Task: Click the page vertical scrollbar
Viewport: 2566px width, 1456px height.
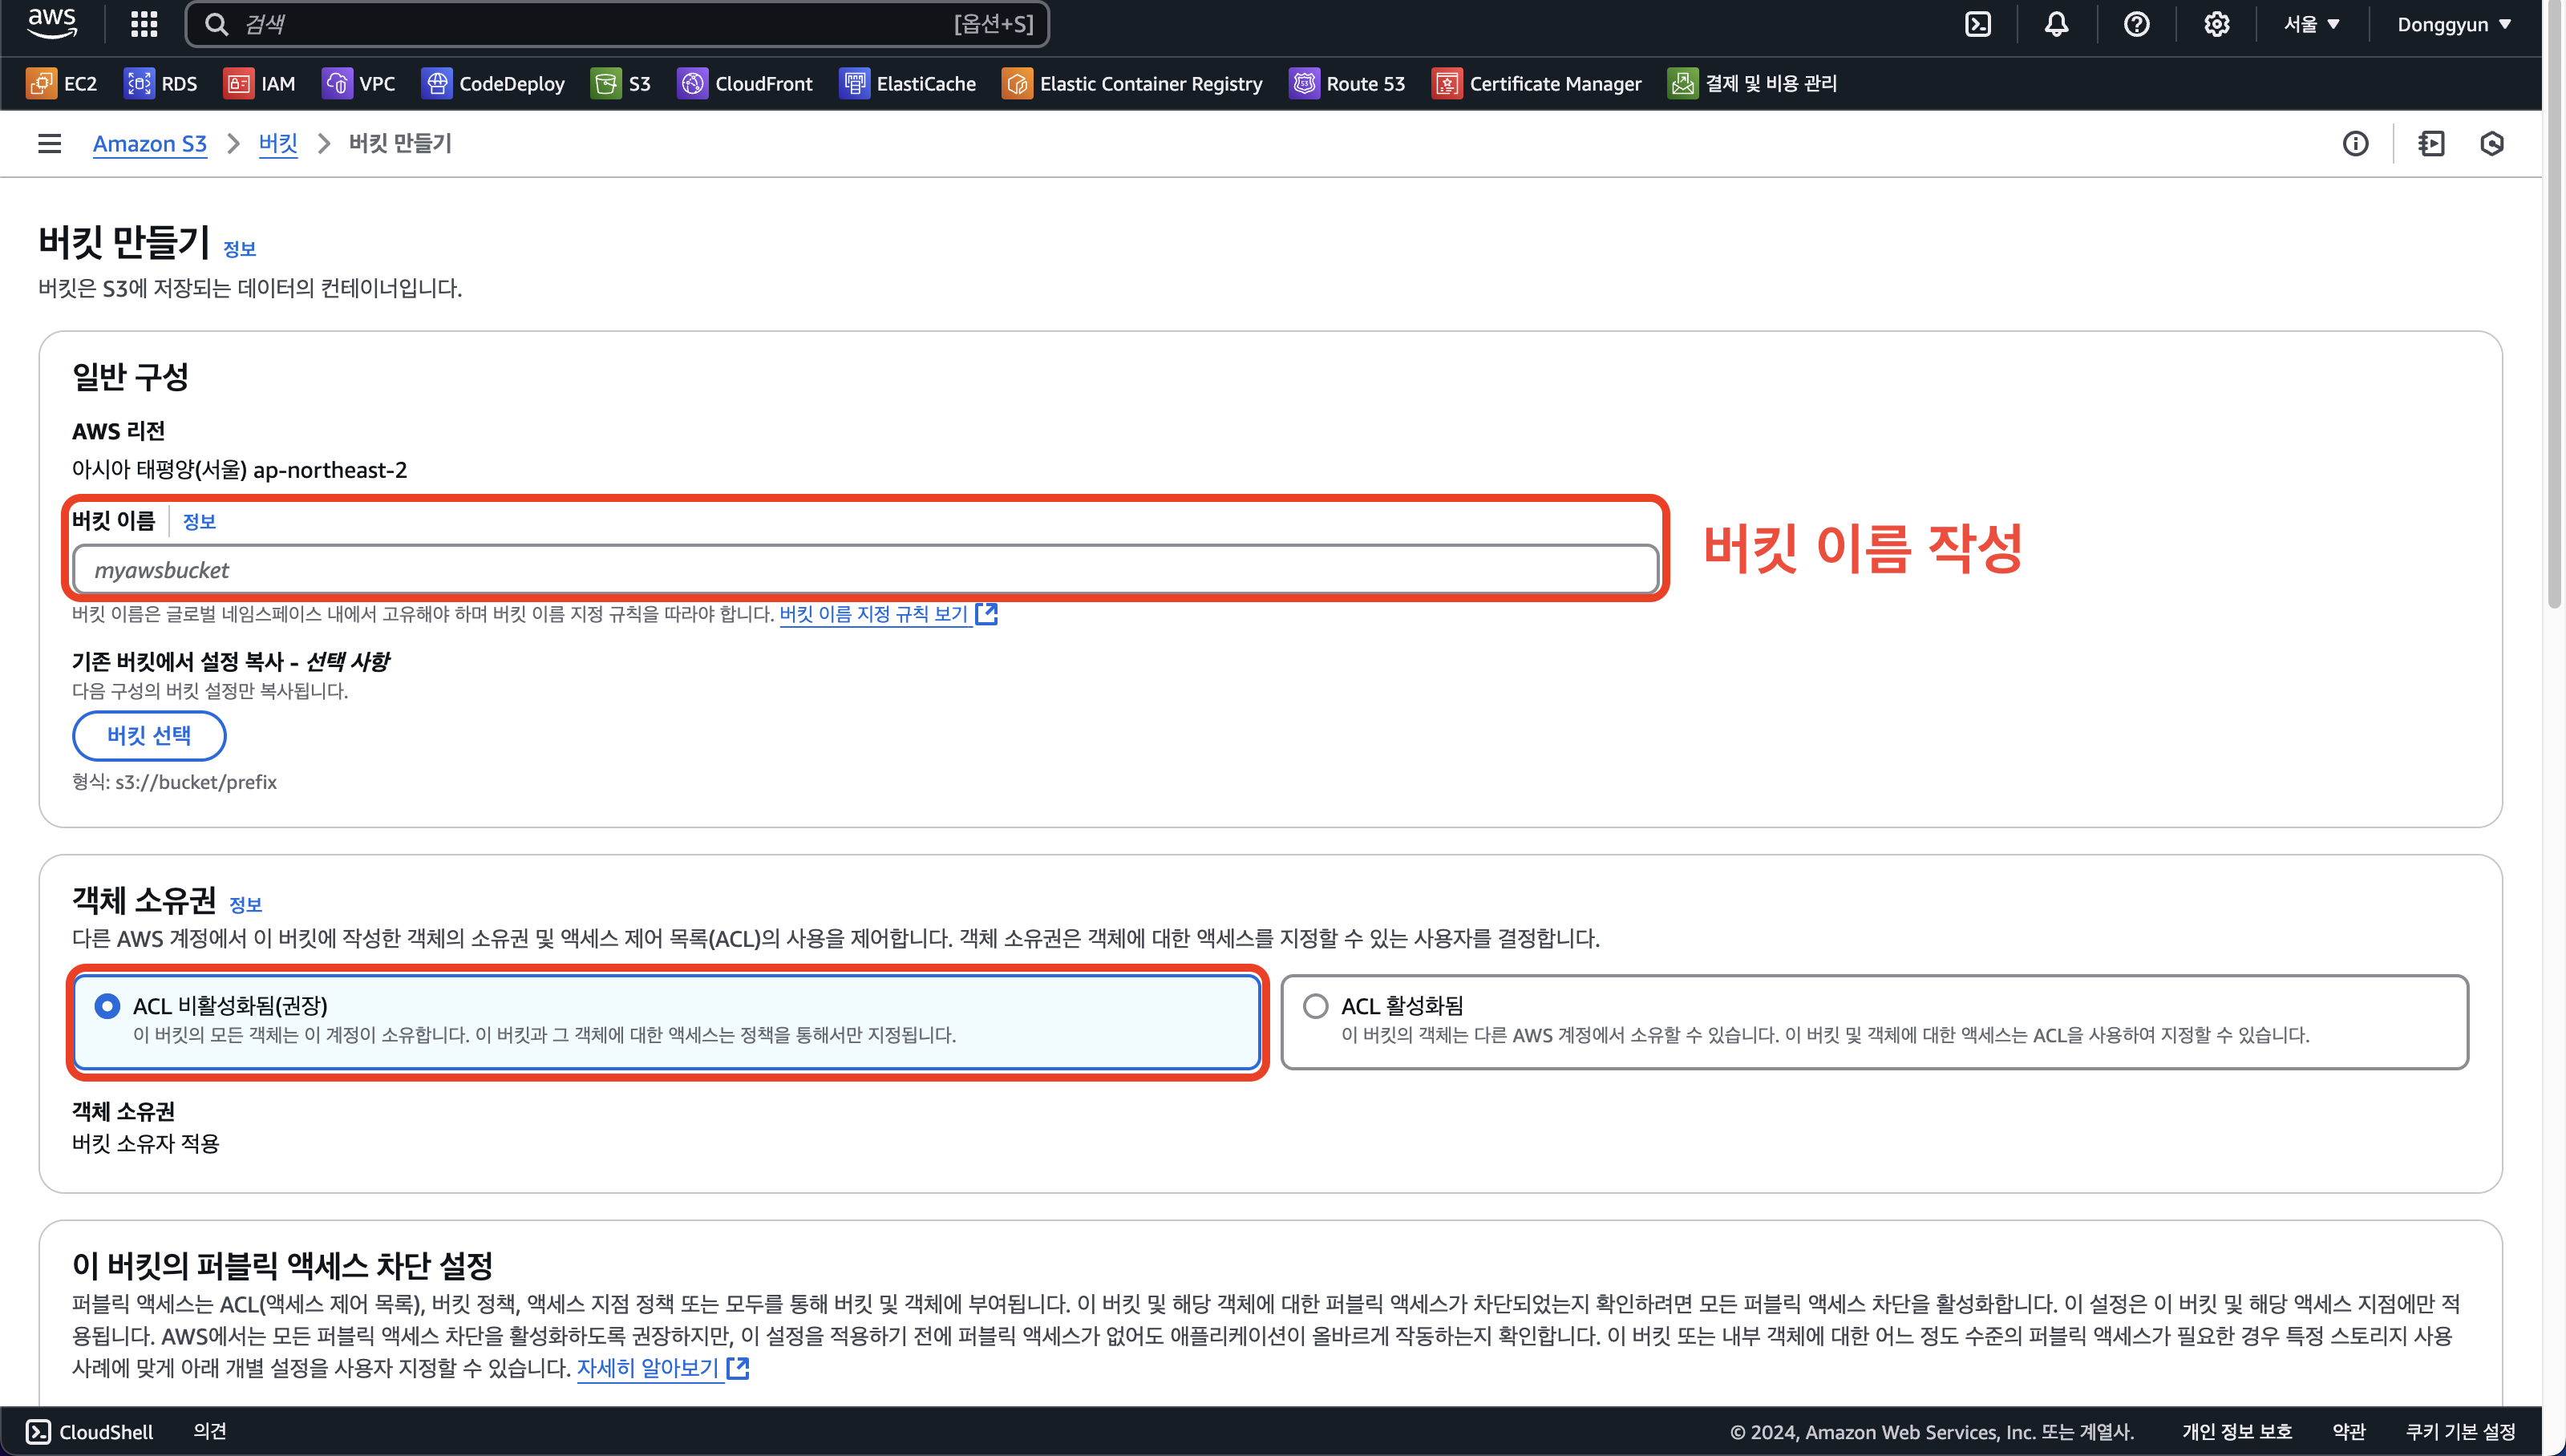Action: click(2555, 300)
